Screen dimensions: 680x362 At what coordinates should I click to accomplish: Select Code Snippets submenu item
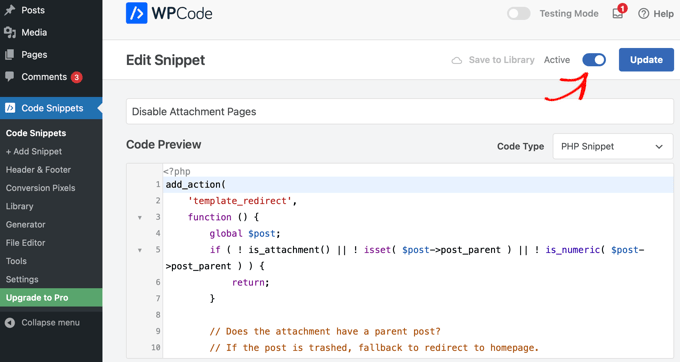pyautogui.click(x=36, y=133)
